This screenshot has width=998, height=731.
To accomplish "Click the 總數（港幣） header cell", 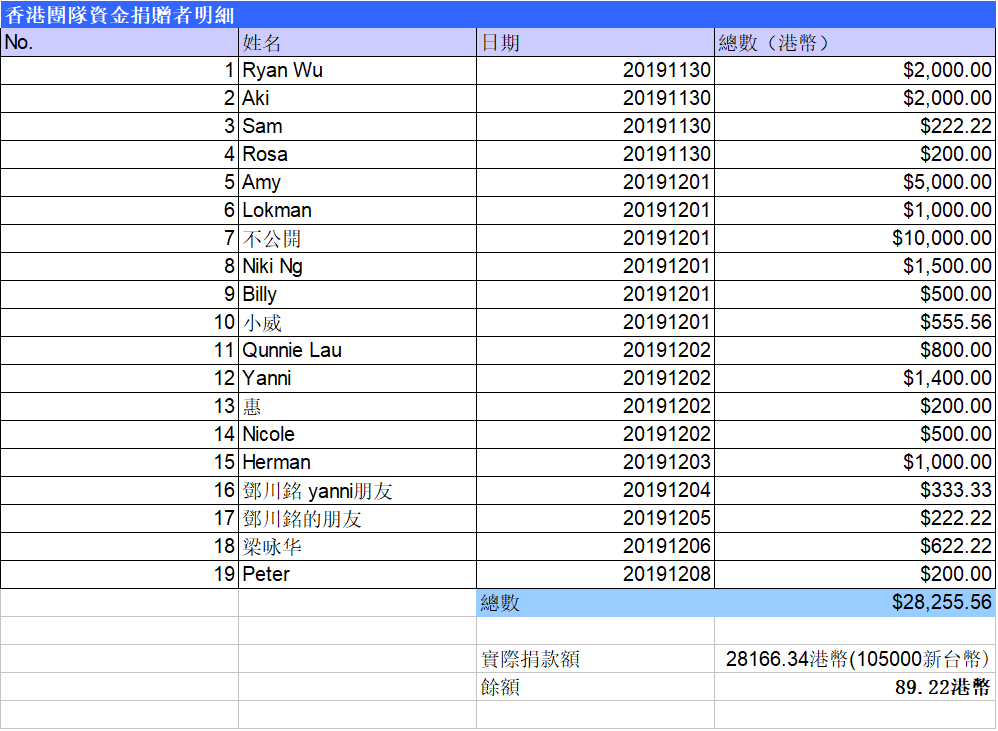I will [x=854, y=43].
